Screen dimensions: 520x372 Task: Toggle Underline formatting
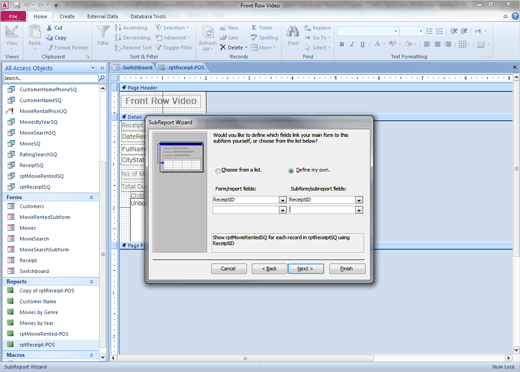[362, 44]
